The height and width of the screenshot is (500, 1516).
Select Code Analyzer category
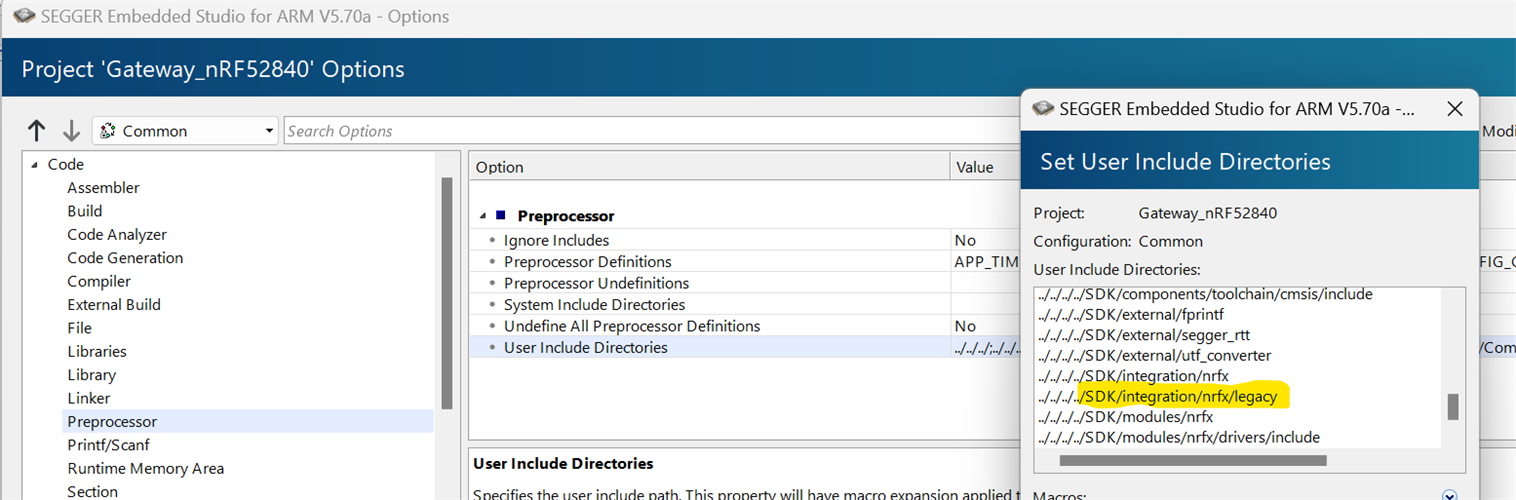pyautogui.click(x=117, y=235)
